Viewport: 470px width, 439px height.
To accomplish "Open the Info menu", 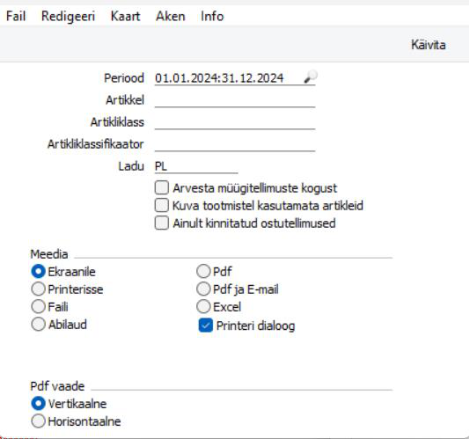I will point(212,16).
